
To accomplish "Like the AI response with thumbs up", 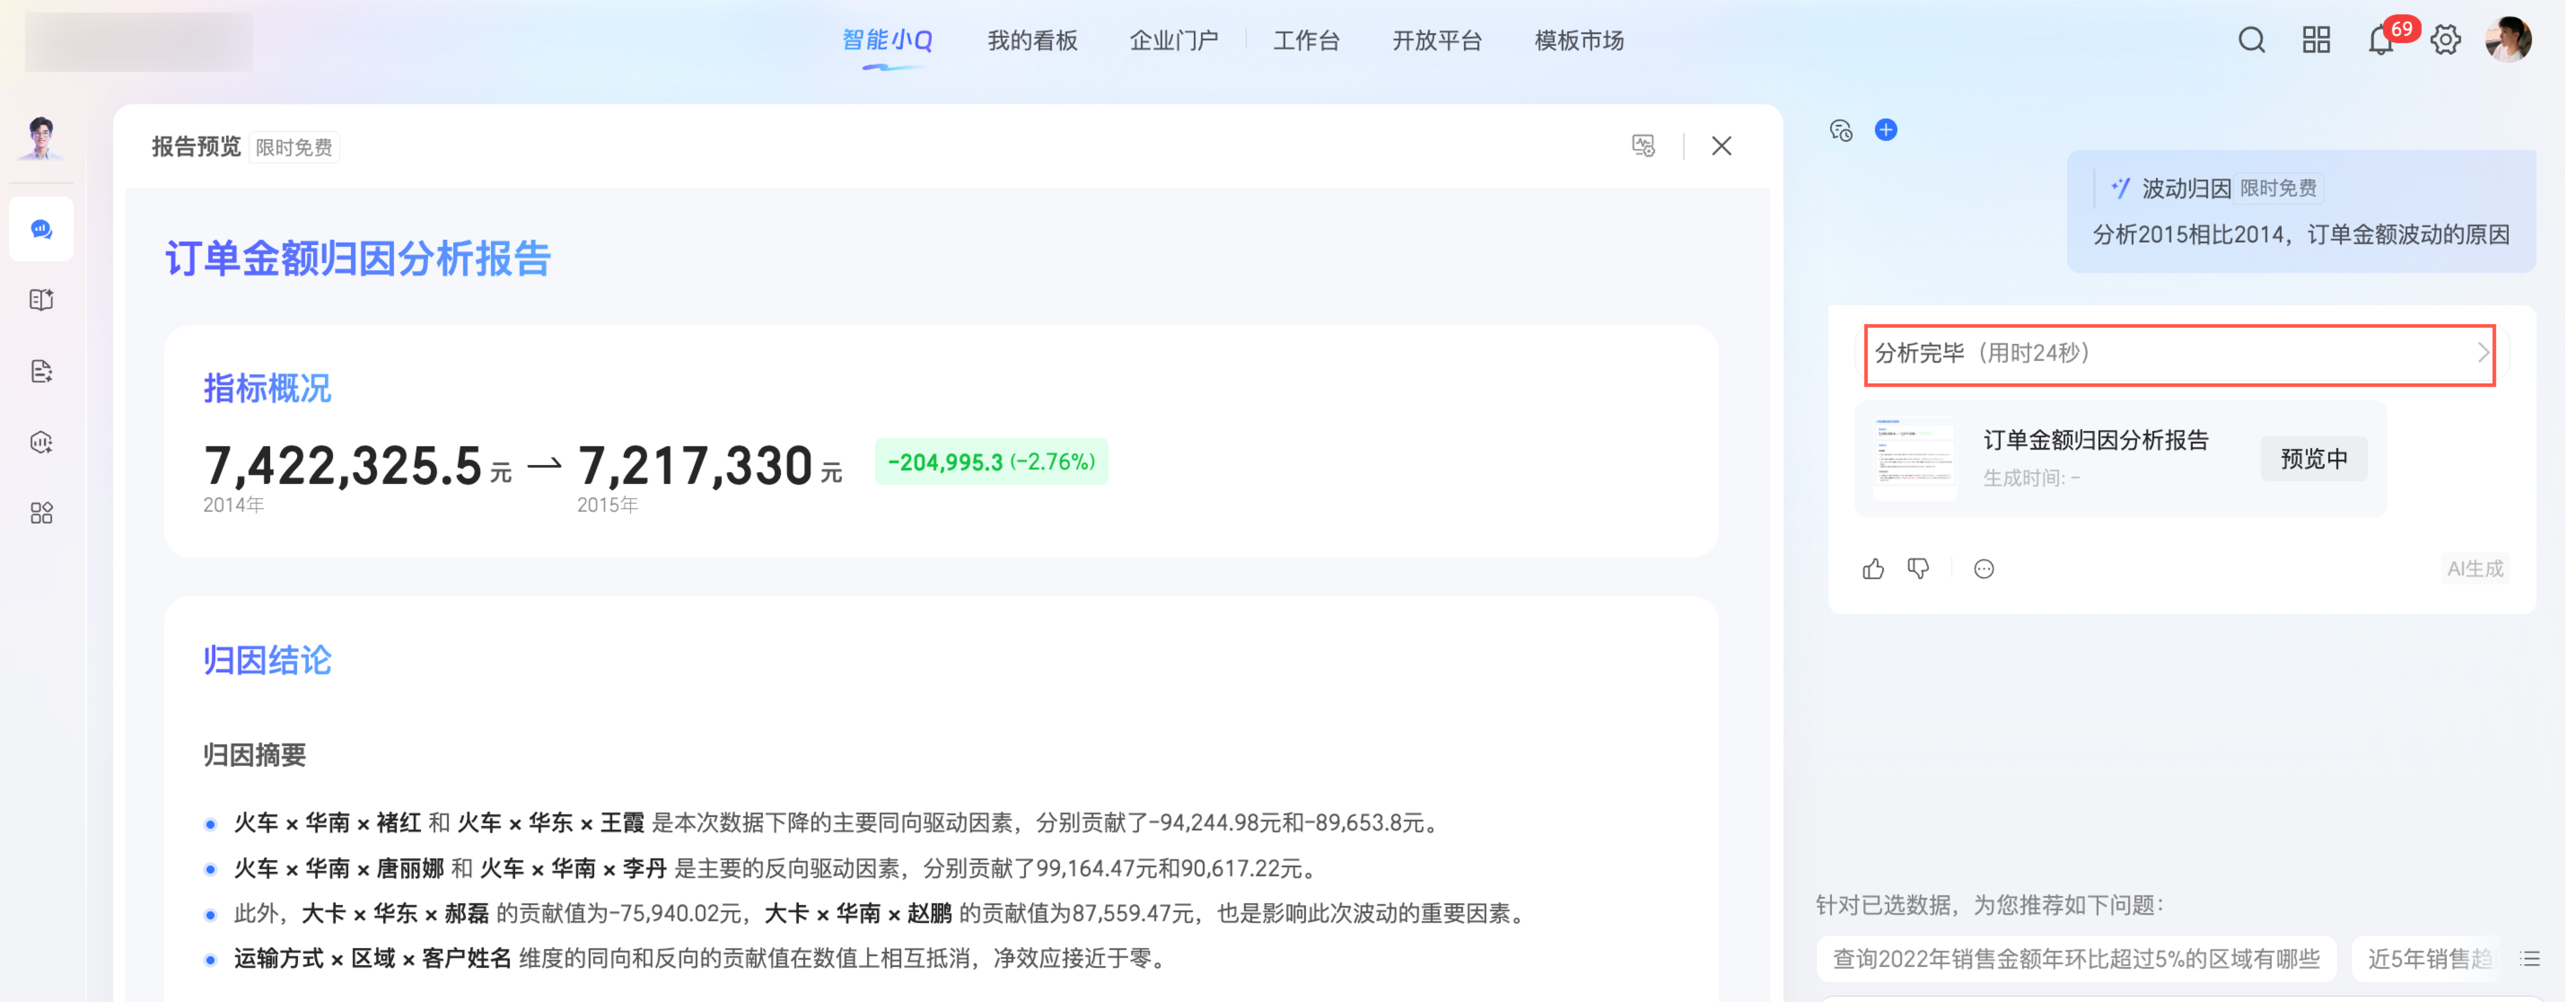I will tap(1873, 569).
